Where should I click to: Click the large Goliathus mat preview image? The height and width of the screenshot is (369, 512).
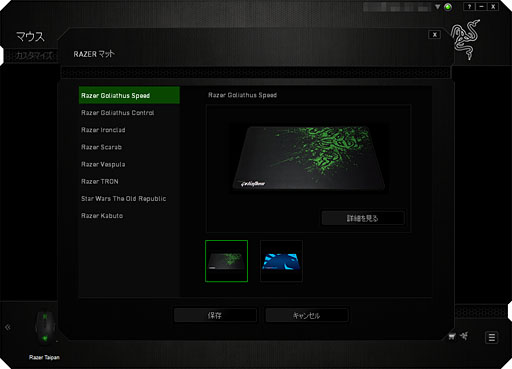click(309, 159)
